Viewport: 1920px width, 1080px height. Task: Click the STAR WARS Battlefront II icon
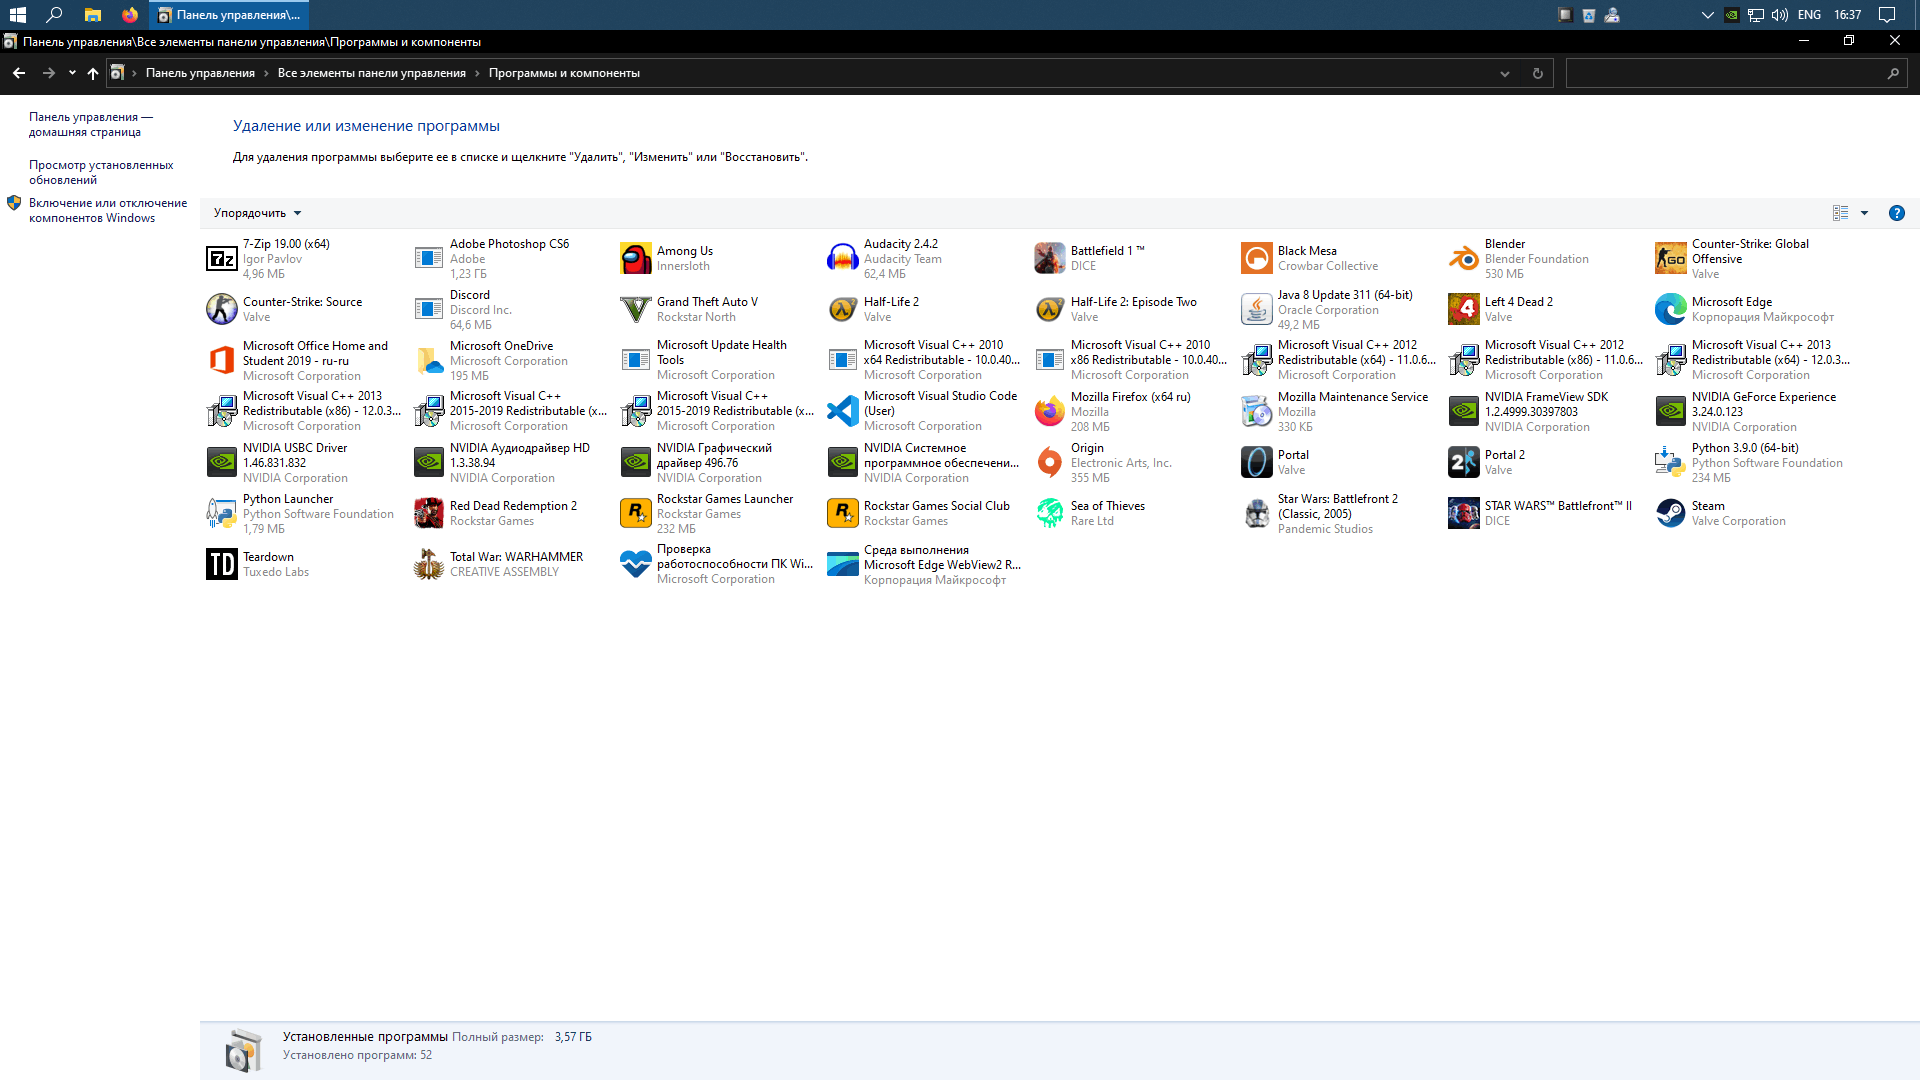pos(1464,514)
